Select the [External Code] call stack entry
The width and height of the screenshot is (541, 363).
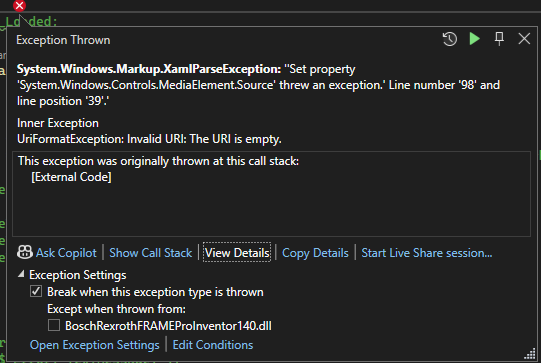tap(71, 177)
